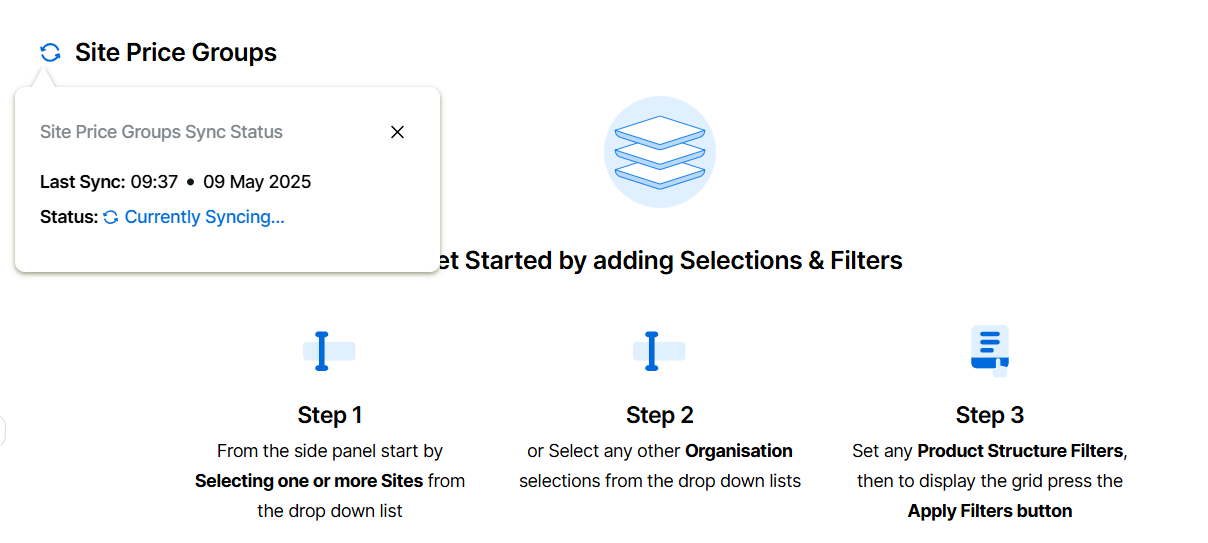Click the bold Apply Filters button text
Screen dimensions: 1208x543
click(x=989, y=511)
